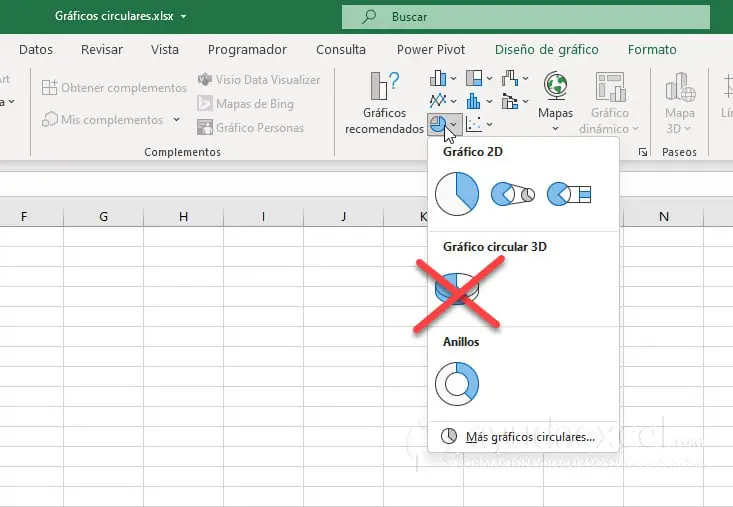Screen dimensions: 733x507
Task: Select the 2D pie chart option
Action: click(457, 193)
